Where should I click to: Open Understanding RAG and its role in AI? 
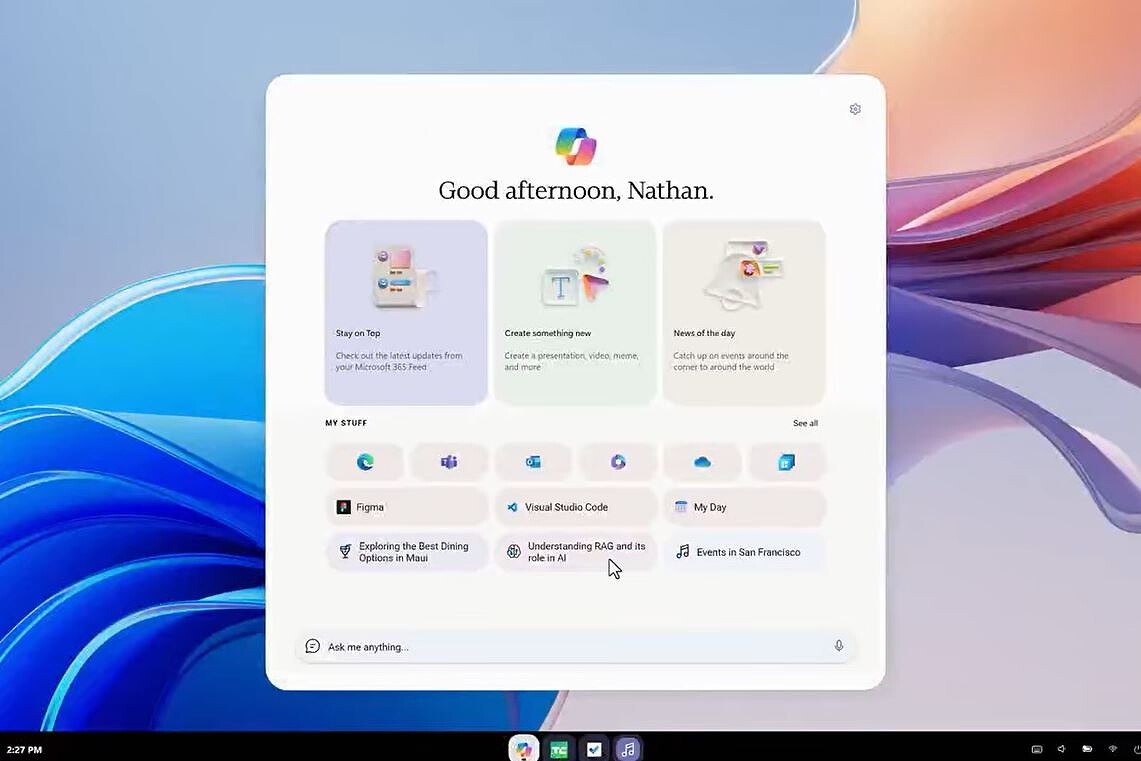pyautogui.click(x=575, y=552)
